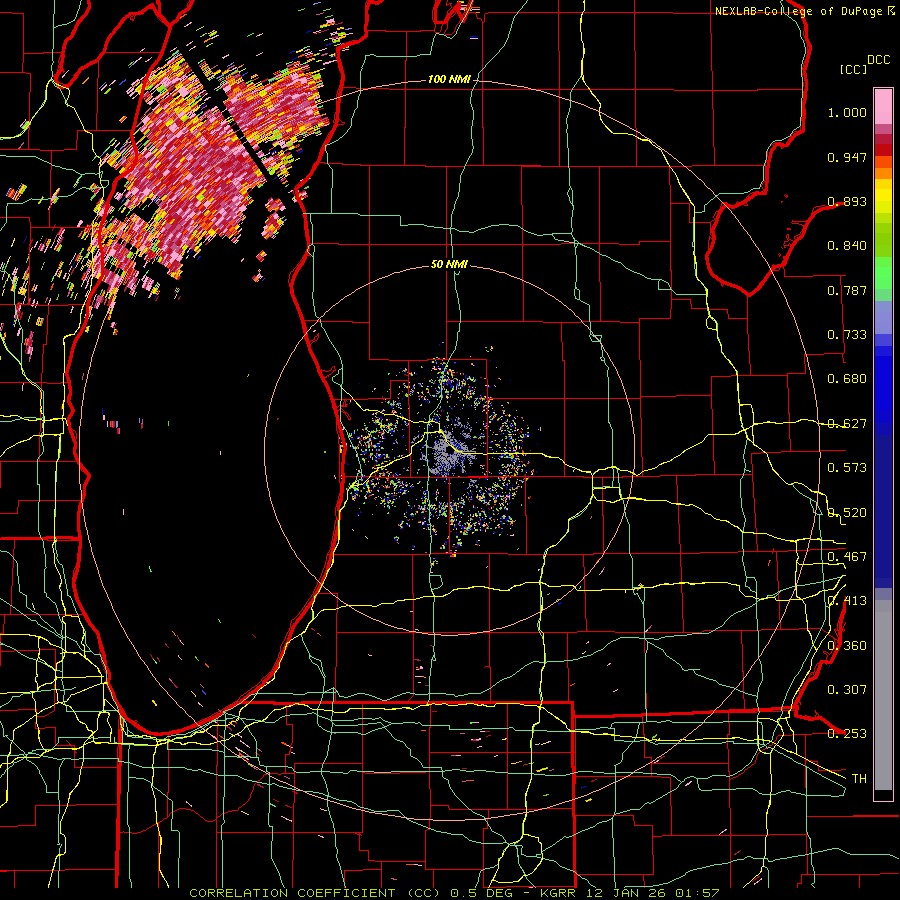Click the 50 NMI range ring label
This screenshot has width=900, height=900.
449,264
